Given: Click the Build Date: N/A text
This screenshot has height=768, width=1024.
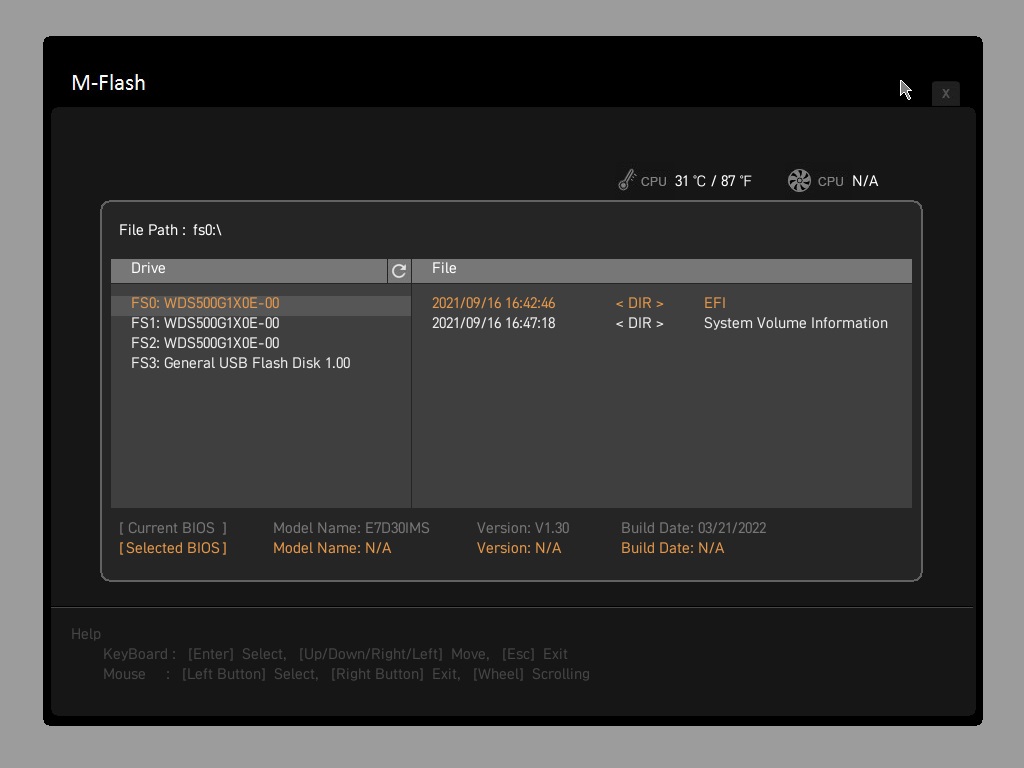Looking at the screenshot, I should [x=672, y=548].
